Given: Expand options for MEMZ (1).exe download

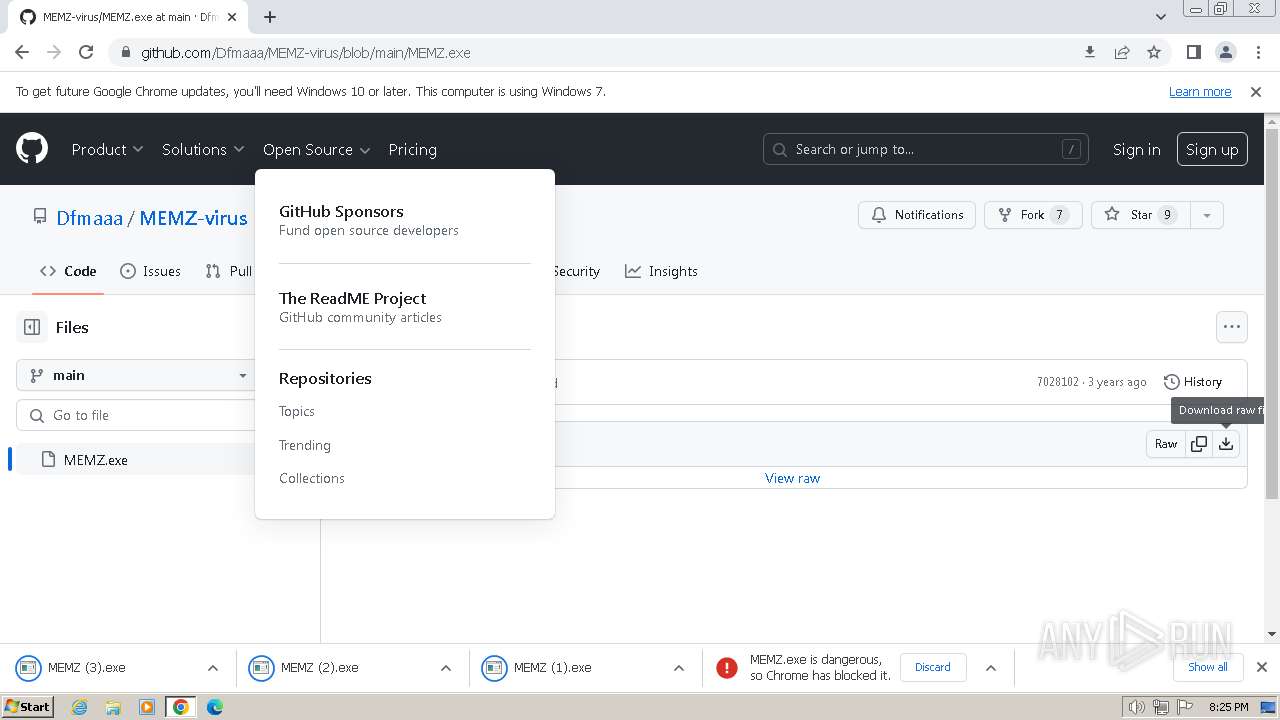Looking at the screenshot, I should click(678, 668).
